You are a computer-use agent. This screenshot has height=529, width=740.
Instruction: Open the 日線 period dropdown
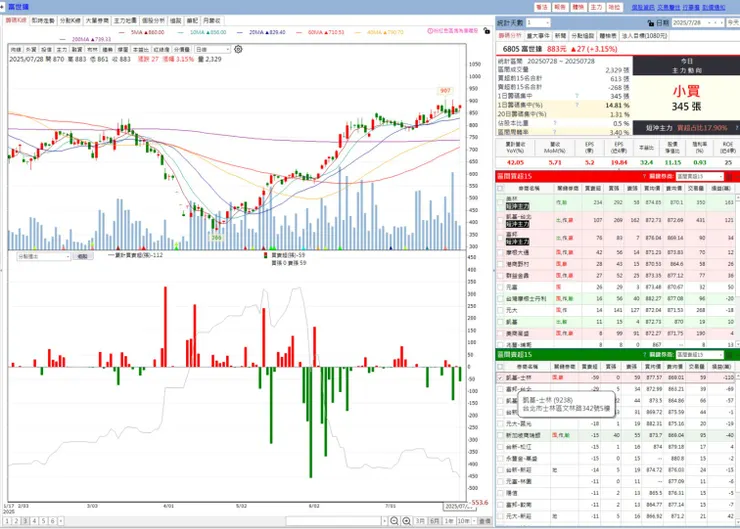[227, 50]
